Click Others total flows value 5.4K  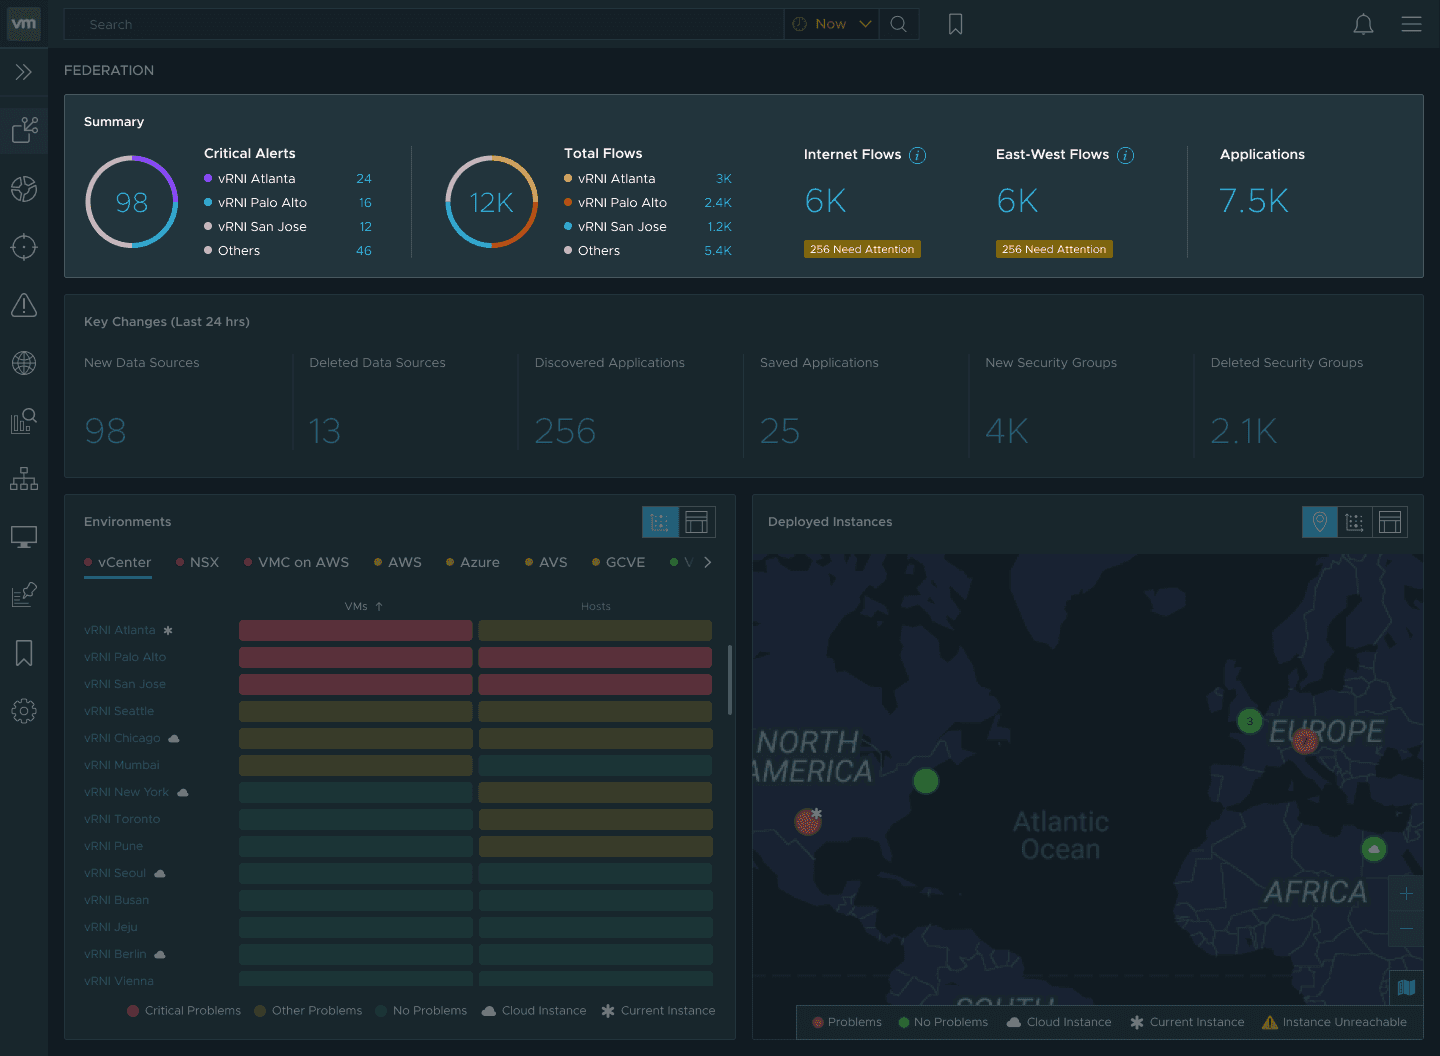718,251
